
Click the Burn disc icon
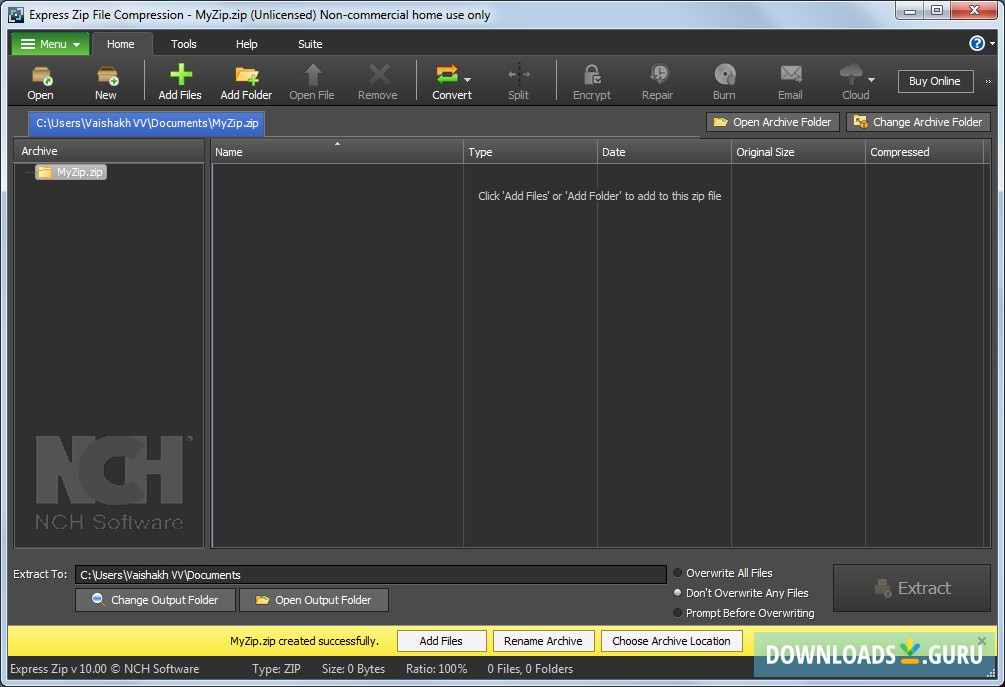click(725, 74)
